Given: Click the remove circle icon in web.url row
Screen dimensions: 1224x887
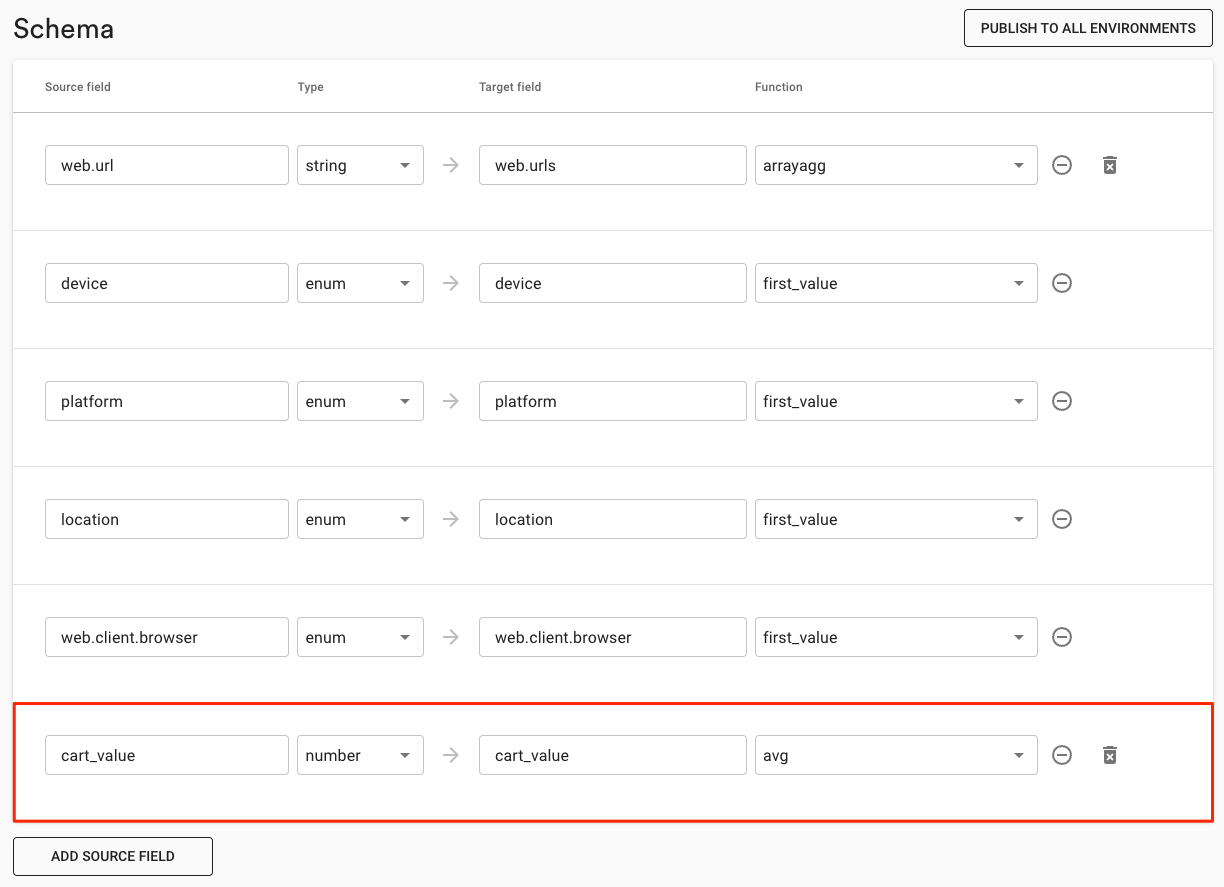Looking at the screenshot, I should point(1062,165).
